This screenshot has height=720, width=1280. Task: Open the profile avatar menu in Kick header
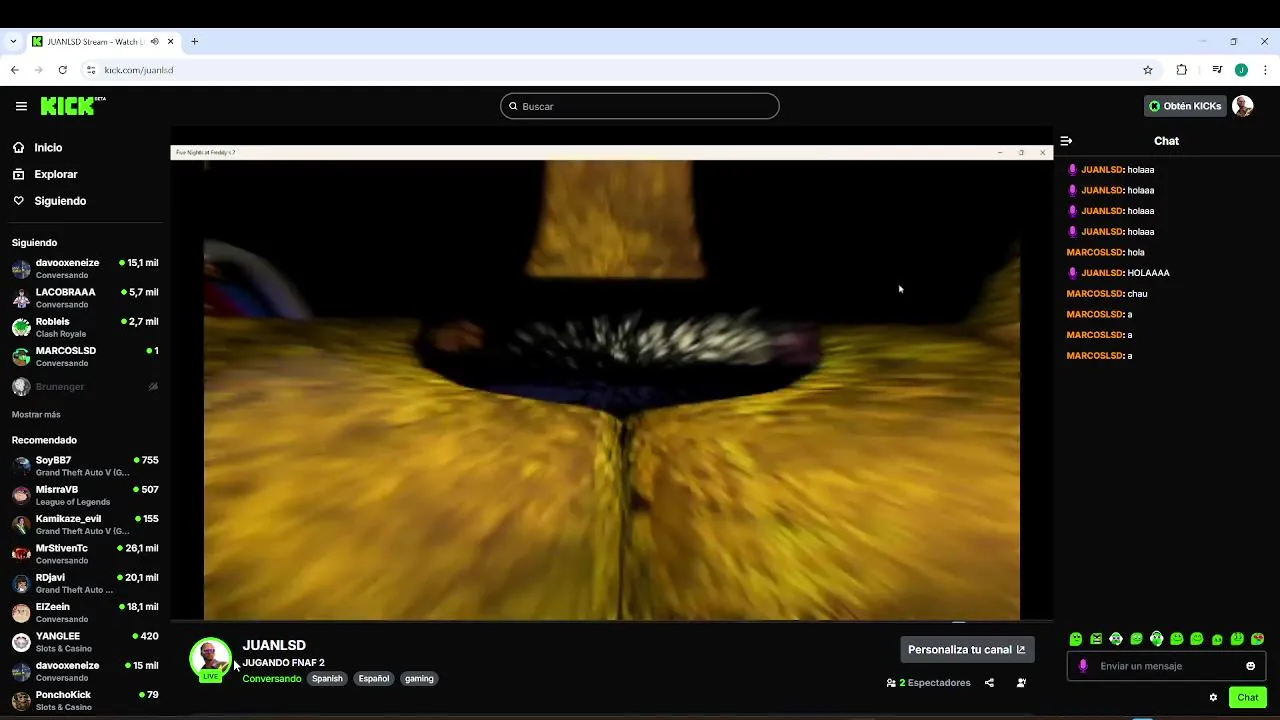1243,106
